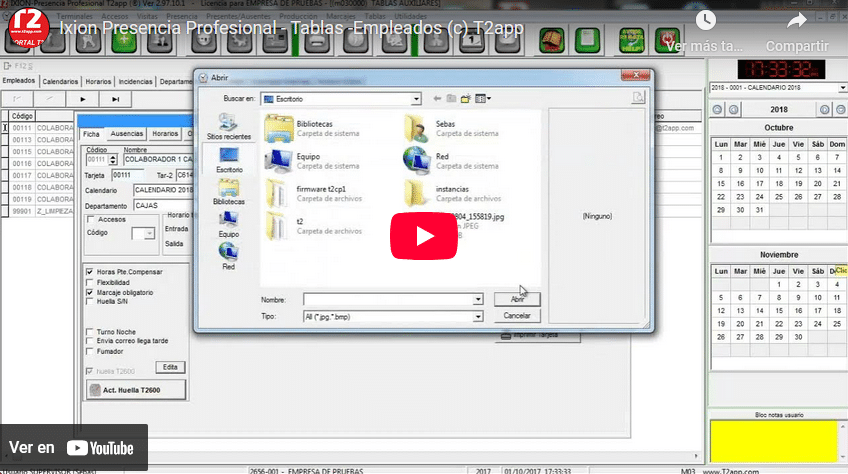
Task: Select the employee row 99901
Action: pos(38,211)
